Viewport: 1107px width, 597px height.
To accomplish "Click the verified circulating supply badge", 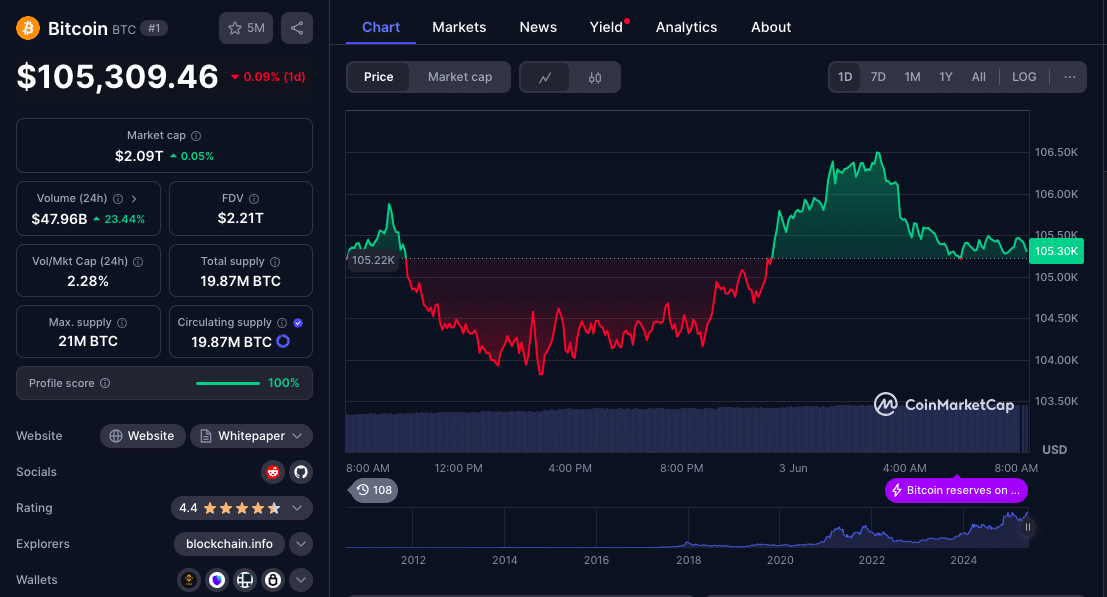I will click(x=298, y=322).
